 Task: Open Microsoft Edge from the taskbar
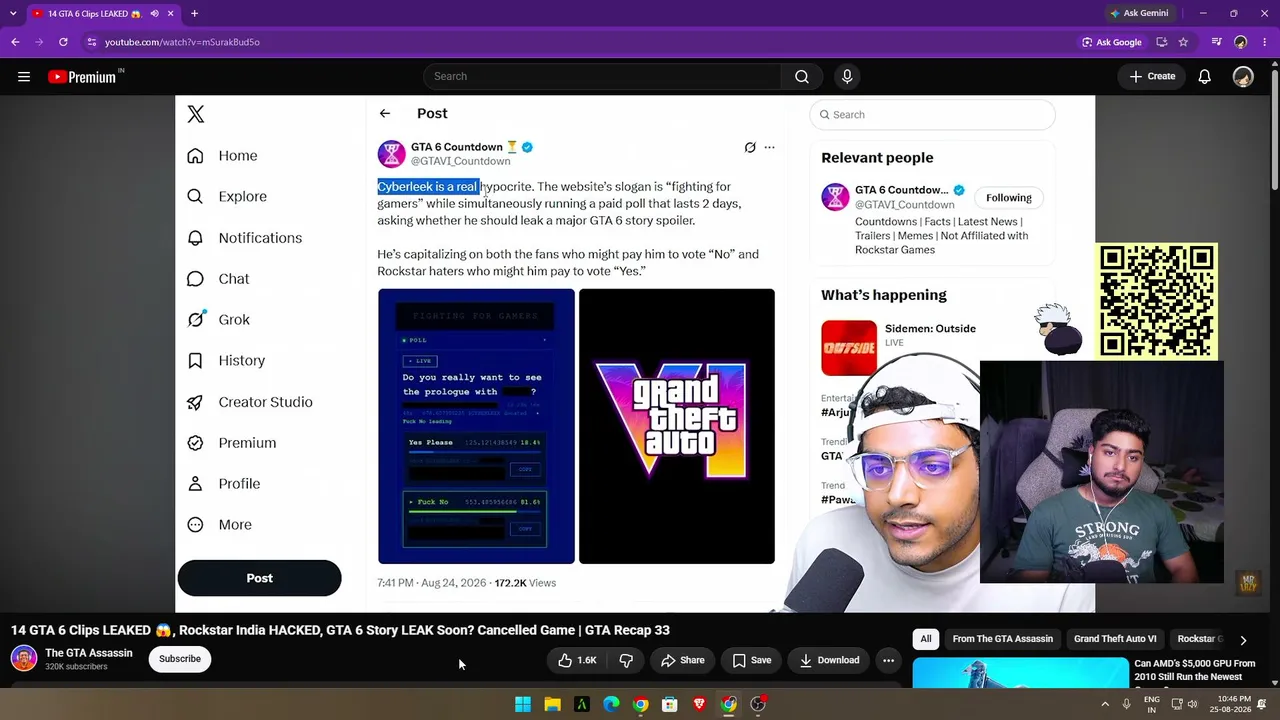611,704
